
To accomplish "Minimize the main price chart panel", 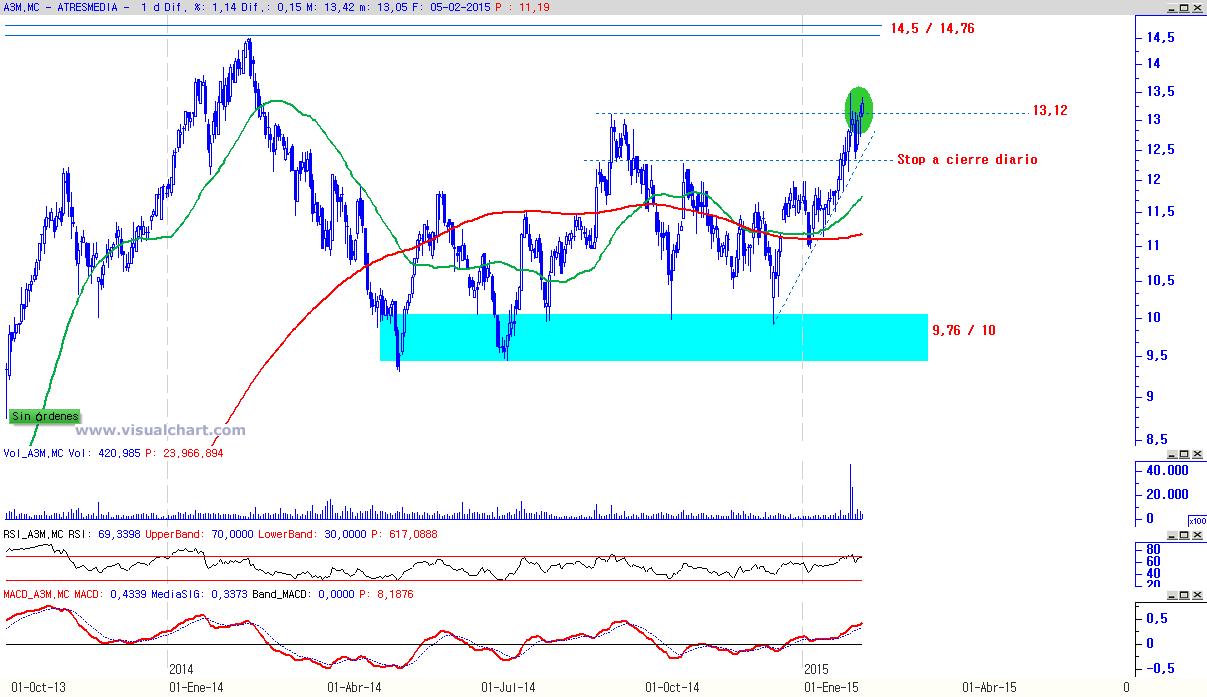I will 1171,6.
